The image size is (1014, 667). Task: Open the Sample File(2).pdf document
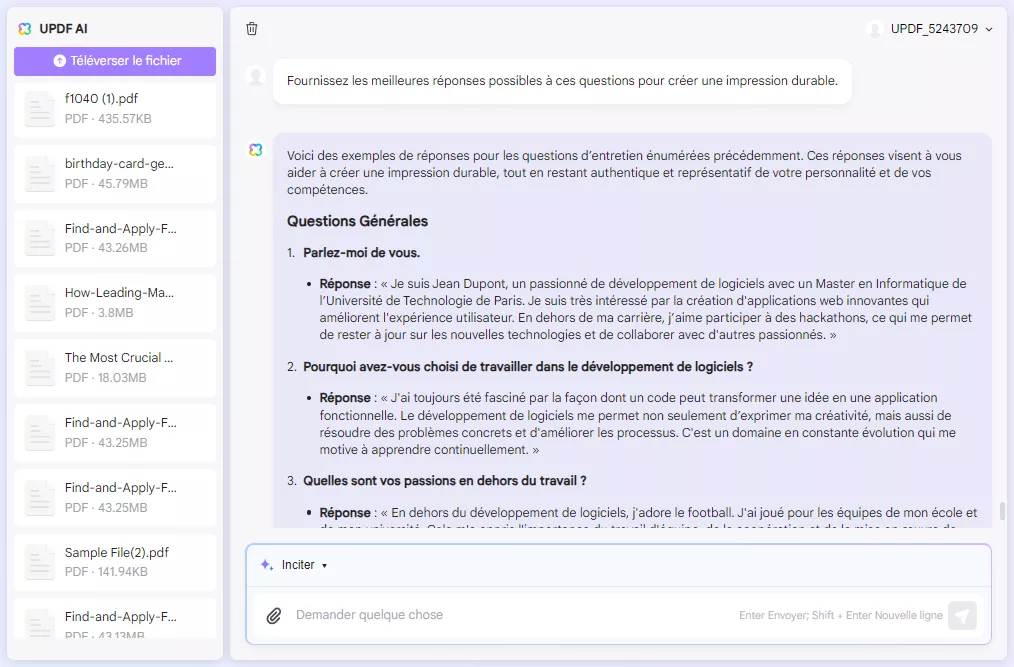click(114, 562)
